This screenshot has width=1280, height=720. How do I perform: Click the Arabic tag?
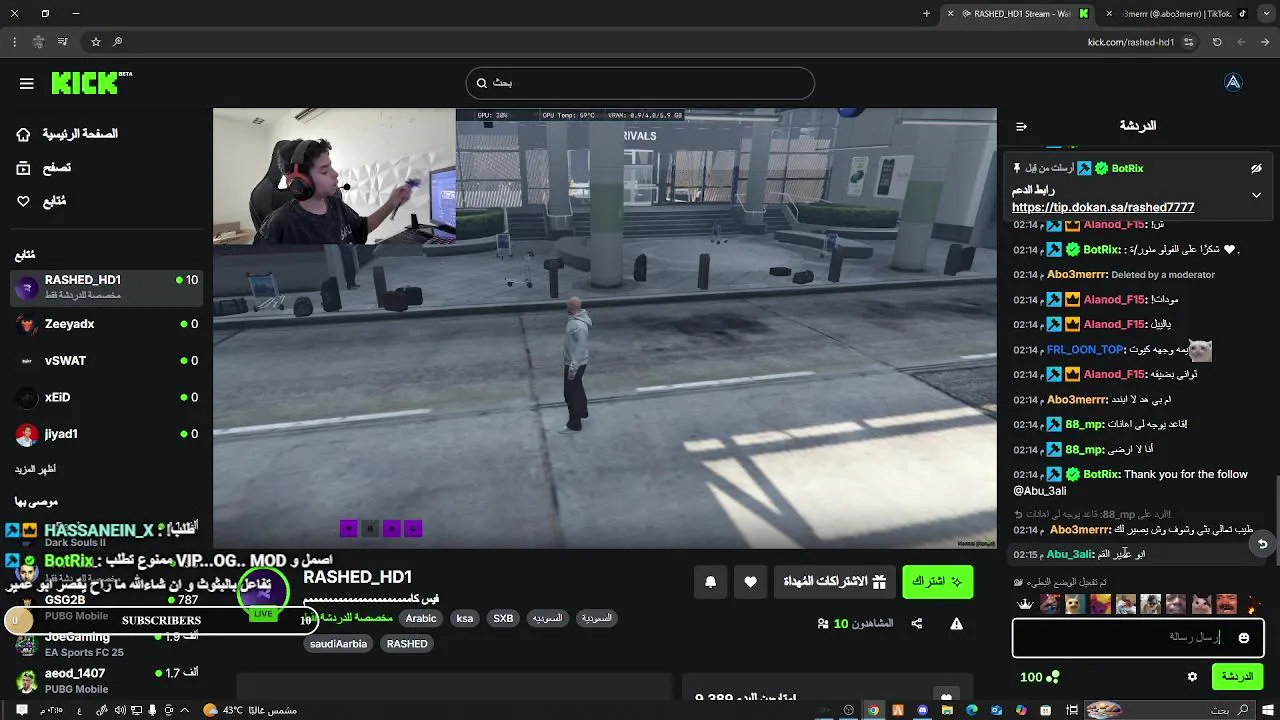[421, 618]
